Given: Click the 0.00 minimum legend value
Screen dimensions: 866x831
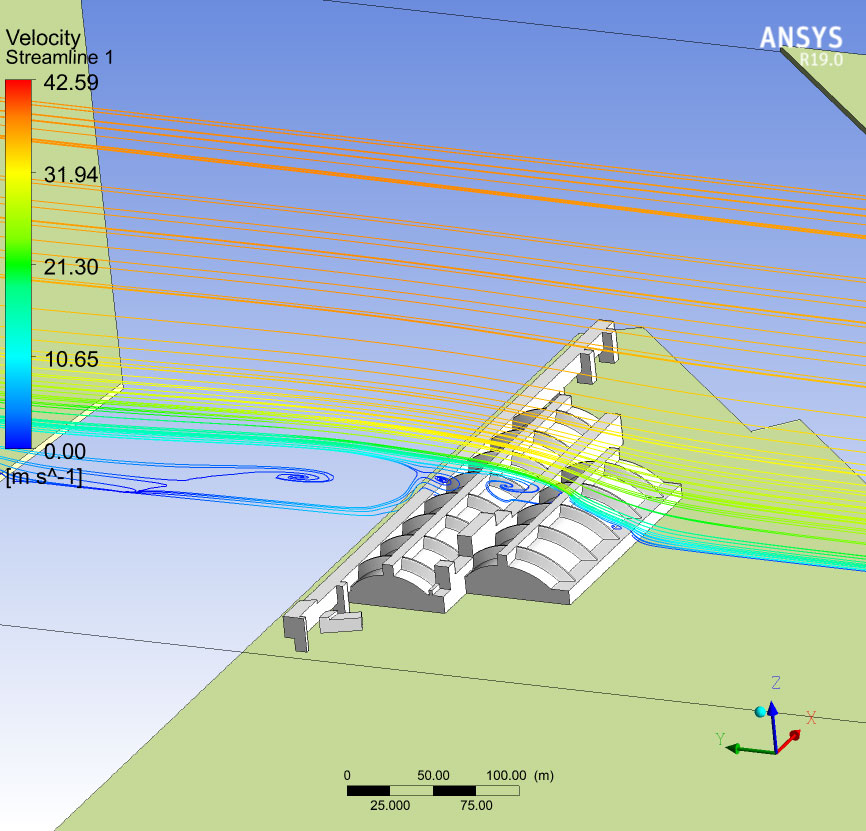Looking at the screenshot, I should coord(65,451).
